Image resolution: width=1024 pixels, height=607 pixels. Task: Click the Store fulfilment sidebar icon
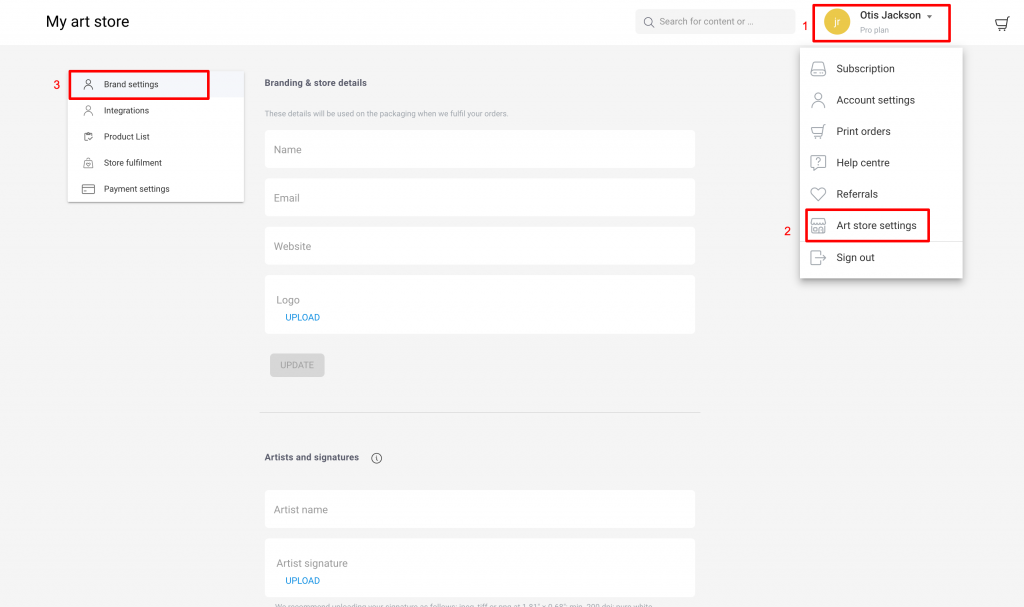(x=88, y=163)
